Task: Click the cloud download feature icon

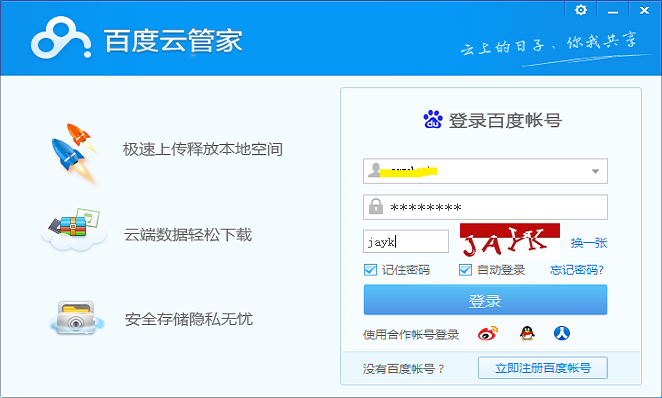Action: (74, 230)
